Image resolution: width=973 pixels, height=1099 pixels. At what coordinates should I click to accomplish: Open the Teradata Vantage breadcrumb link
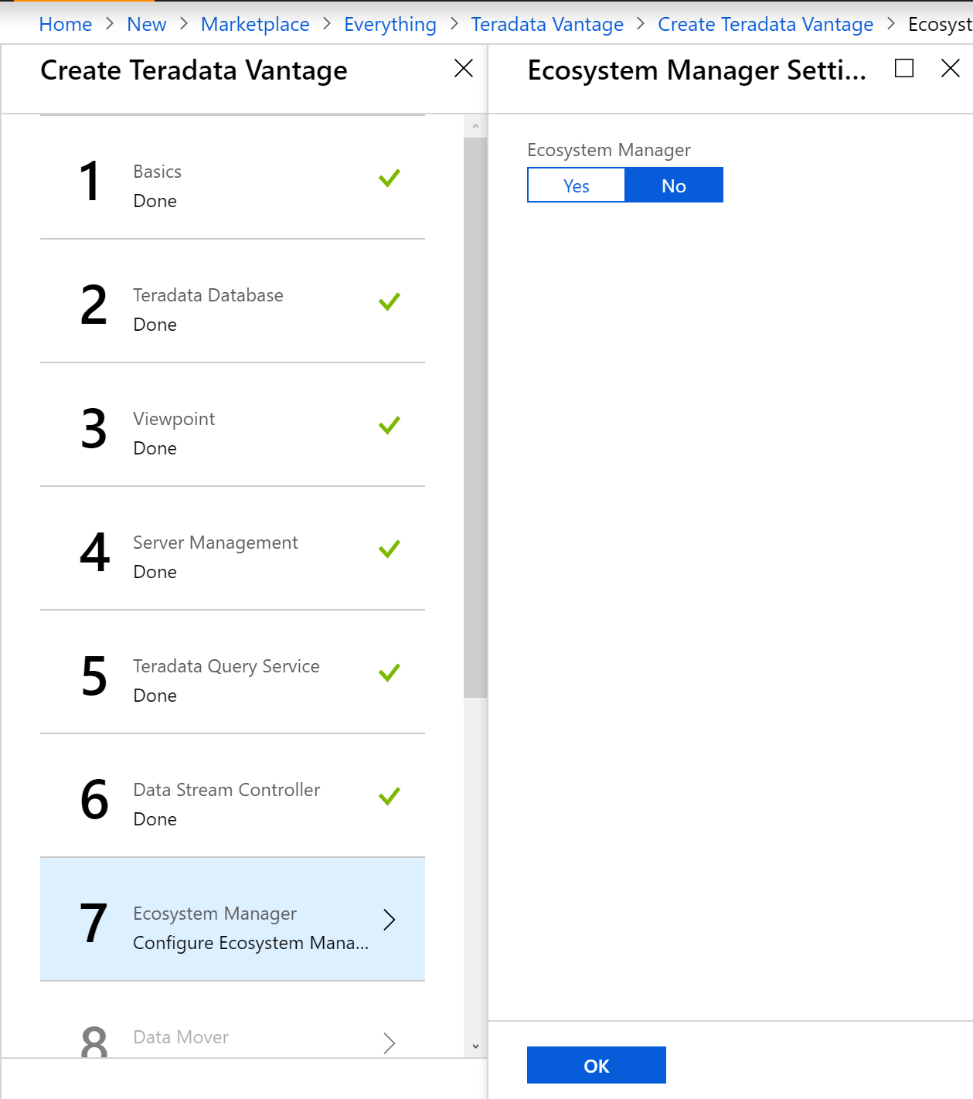tap(547, 24)
